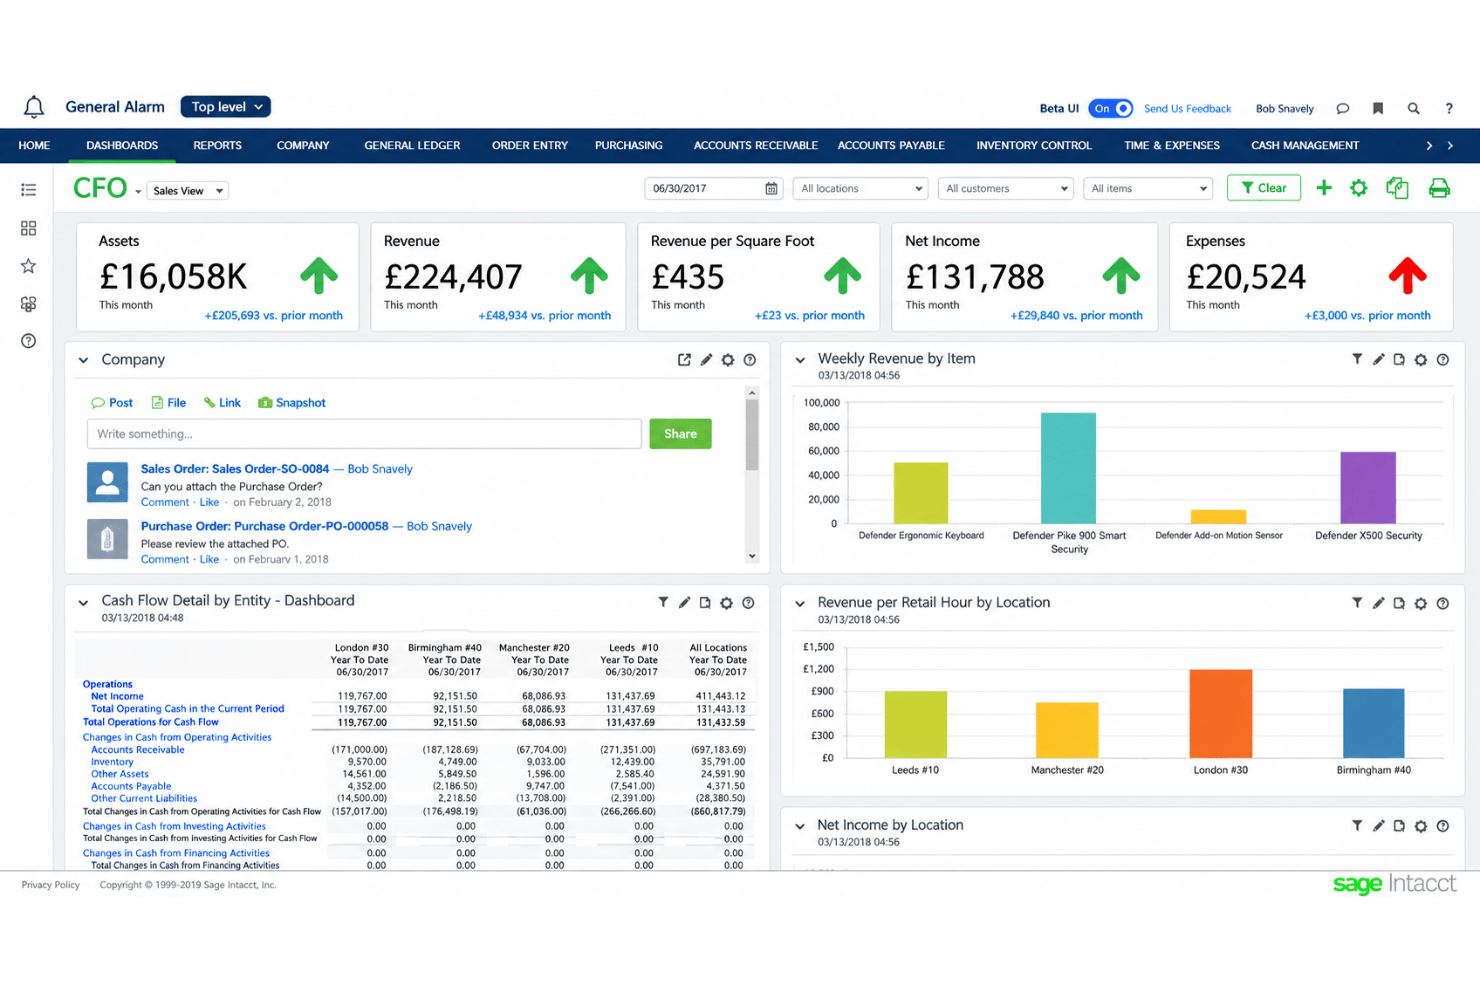The height and width of the screenshot is (987, 1480).
Task: Open the GENERAL LEDGER menu
Action: [412, 146]
